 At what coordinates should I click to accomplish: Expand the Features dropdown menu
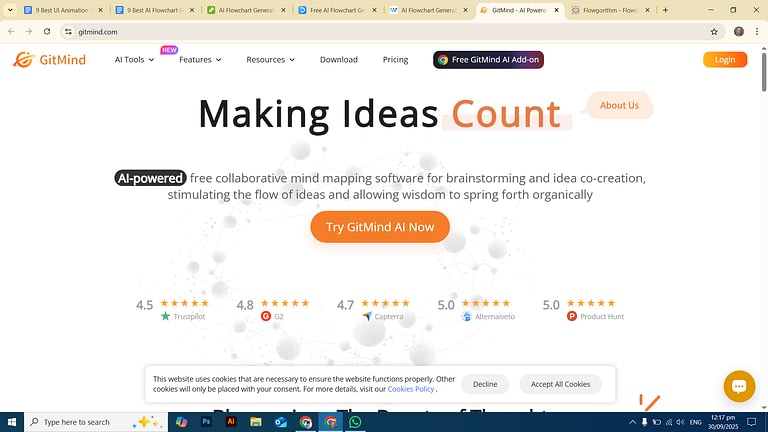(x=200, y=60)
